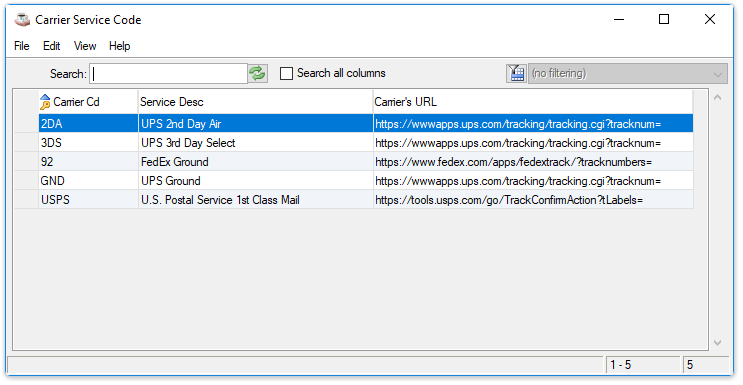This screenshot has height=385, width=743.
Task: Select the 92 carrier code cell
Action: pyautogui.click(x=88, y=162)
